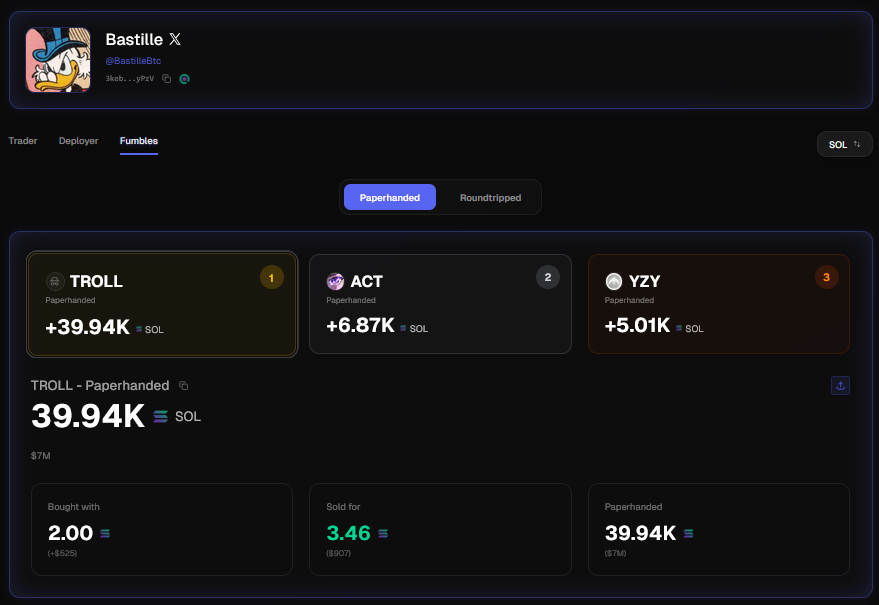Select the Fumbles tab
879x605 pixels.
point(139,141)
